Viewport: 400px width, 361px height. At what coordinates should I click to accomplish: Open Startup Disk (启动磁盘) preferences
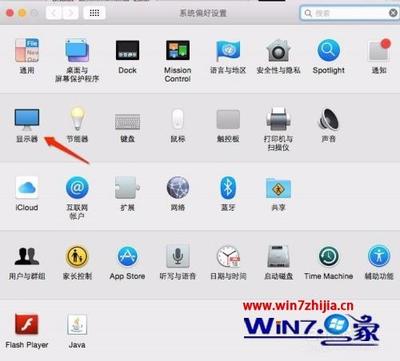click(278, 257)
